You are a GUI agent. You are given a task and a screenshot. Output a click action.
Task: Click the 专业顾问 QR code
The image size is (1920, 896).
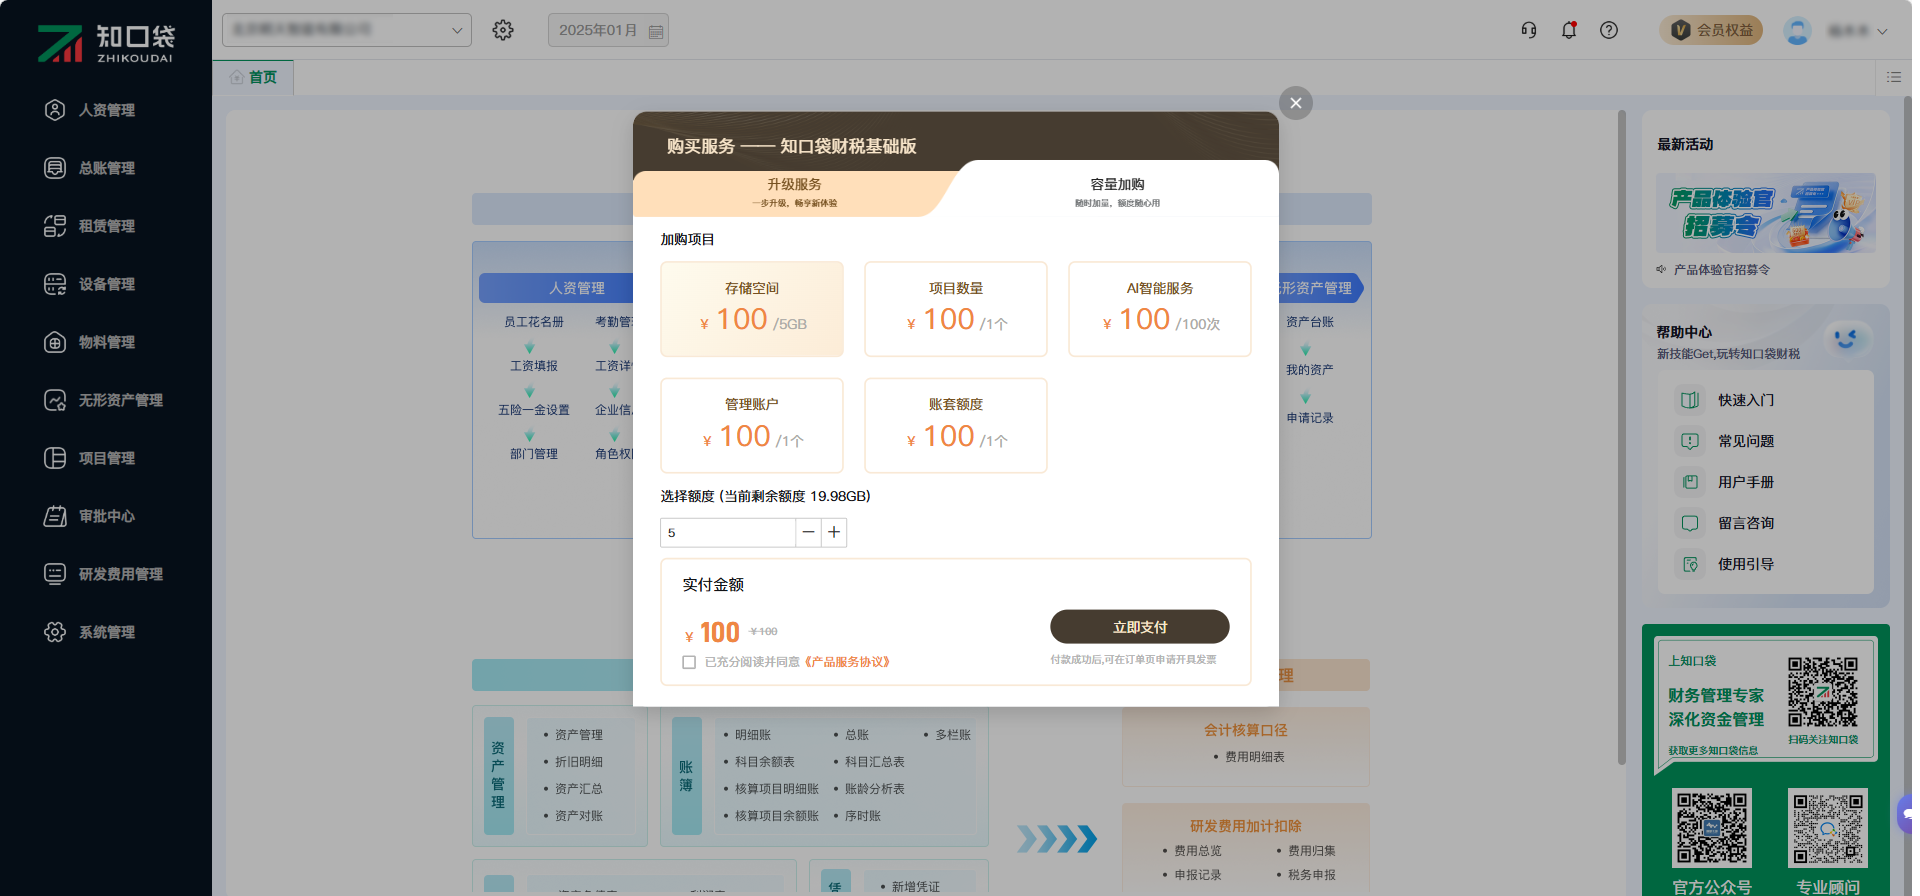(1828, 828)
